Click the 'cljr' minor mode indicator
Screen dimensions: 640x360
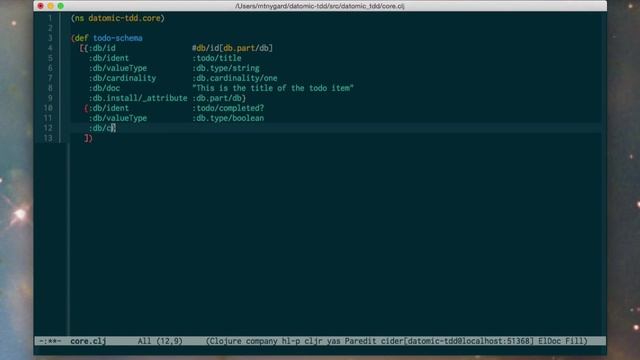[x=313, y=341]
